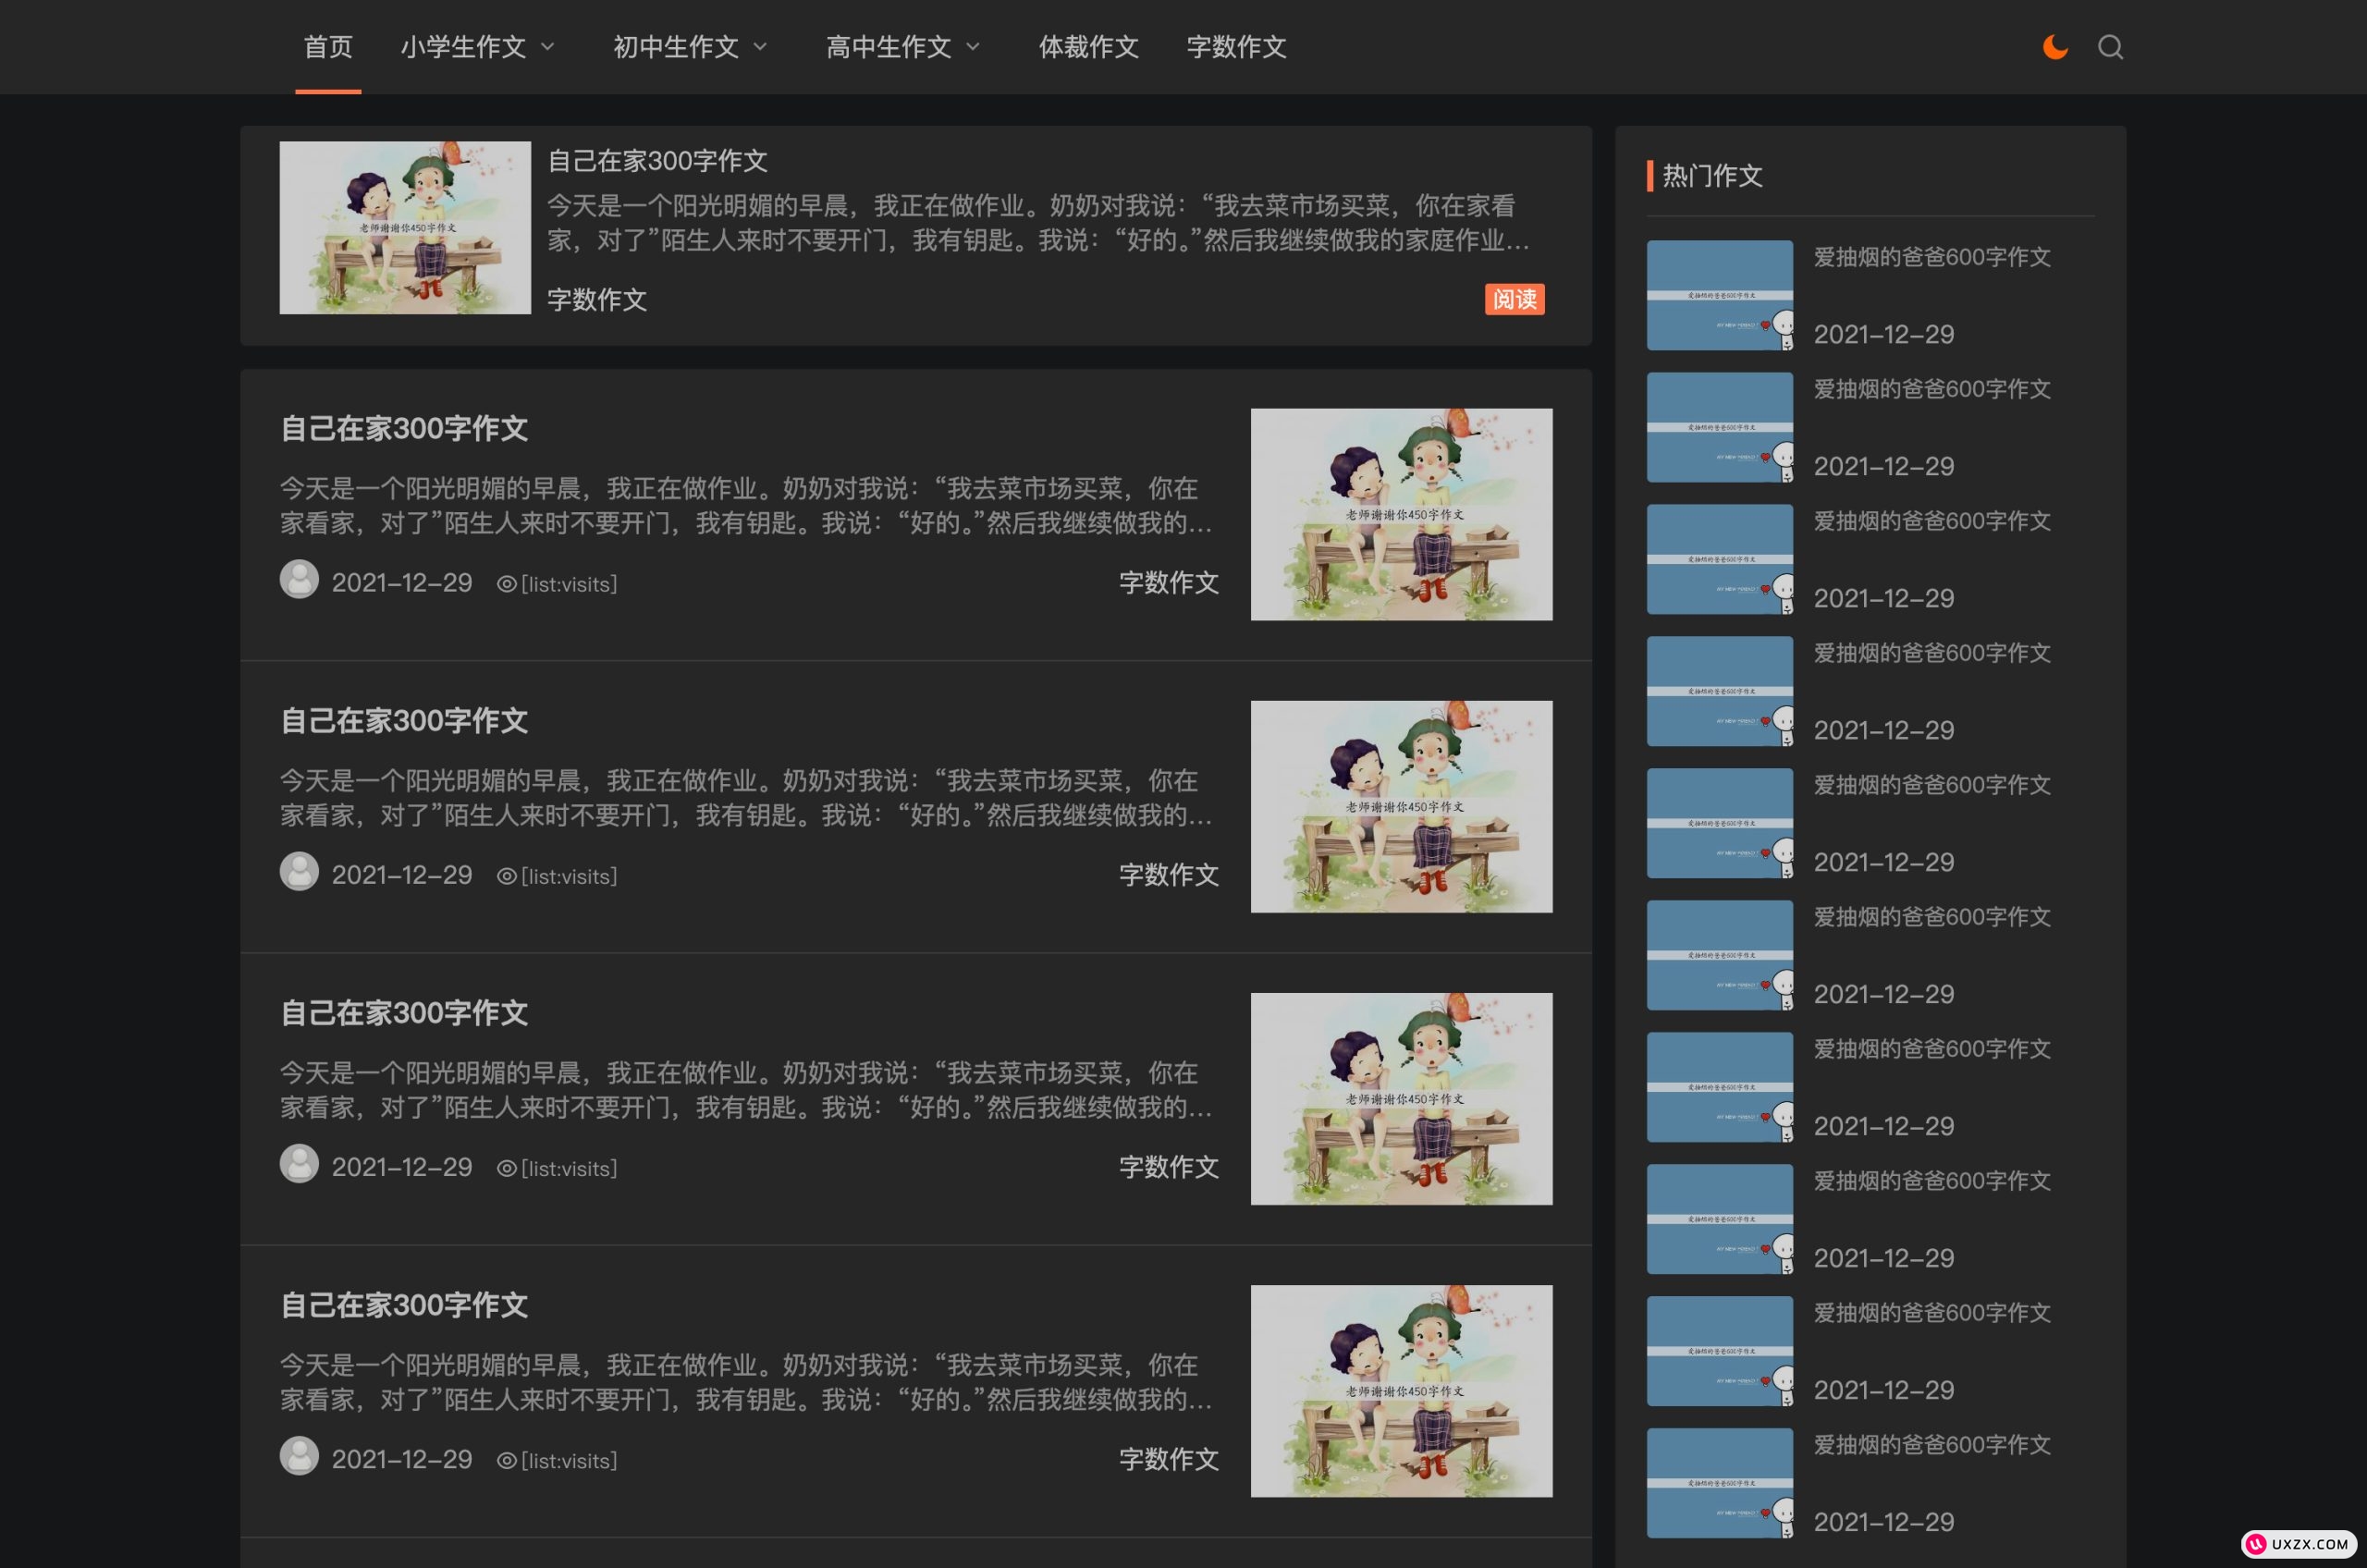Viewport: 2367px width, 1568px height.
Task: Click the fourth article's views eye icon
Action: coord(507,1461)
